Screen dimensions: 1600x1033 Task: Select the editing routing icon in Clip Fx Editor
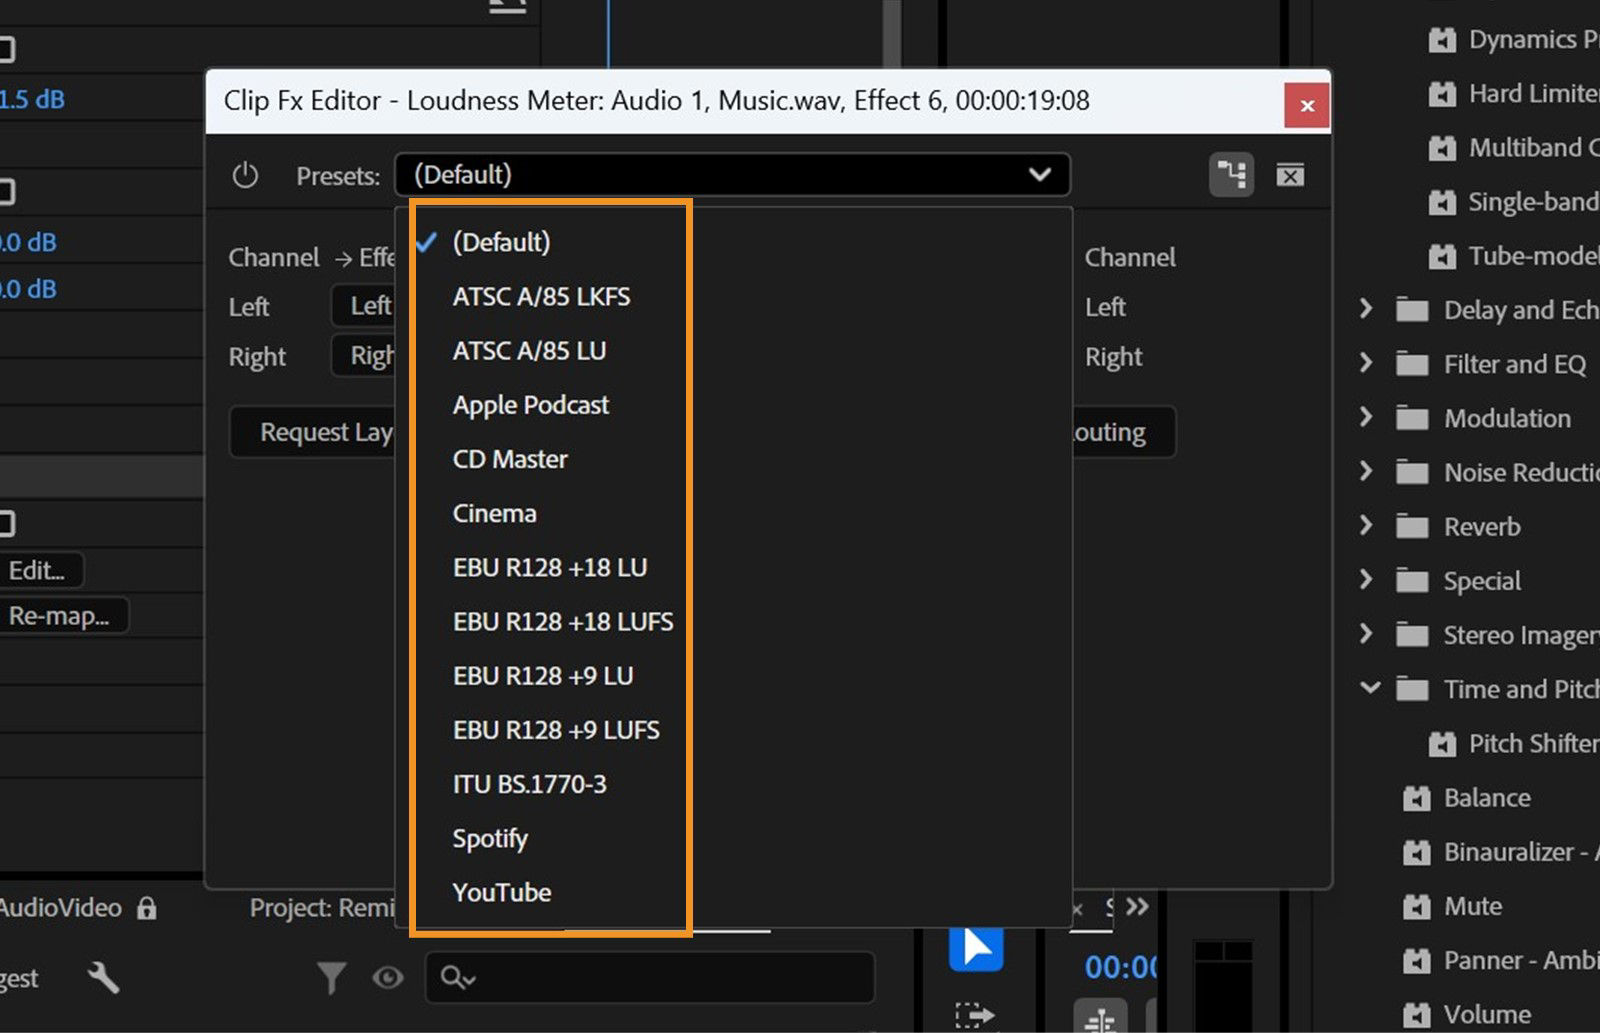point(1231,174)
